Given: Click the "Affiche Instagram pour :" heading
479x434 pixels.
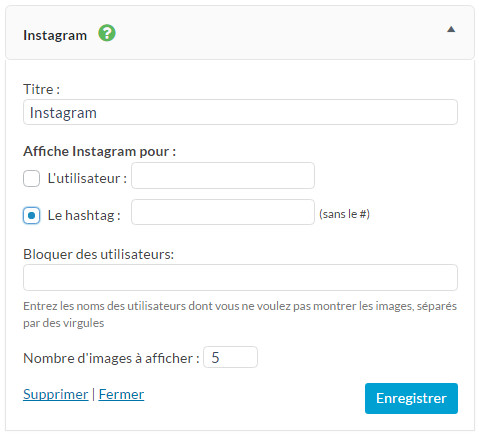Looking at the screenshot, I should point(99,151).
